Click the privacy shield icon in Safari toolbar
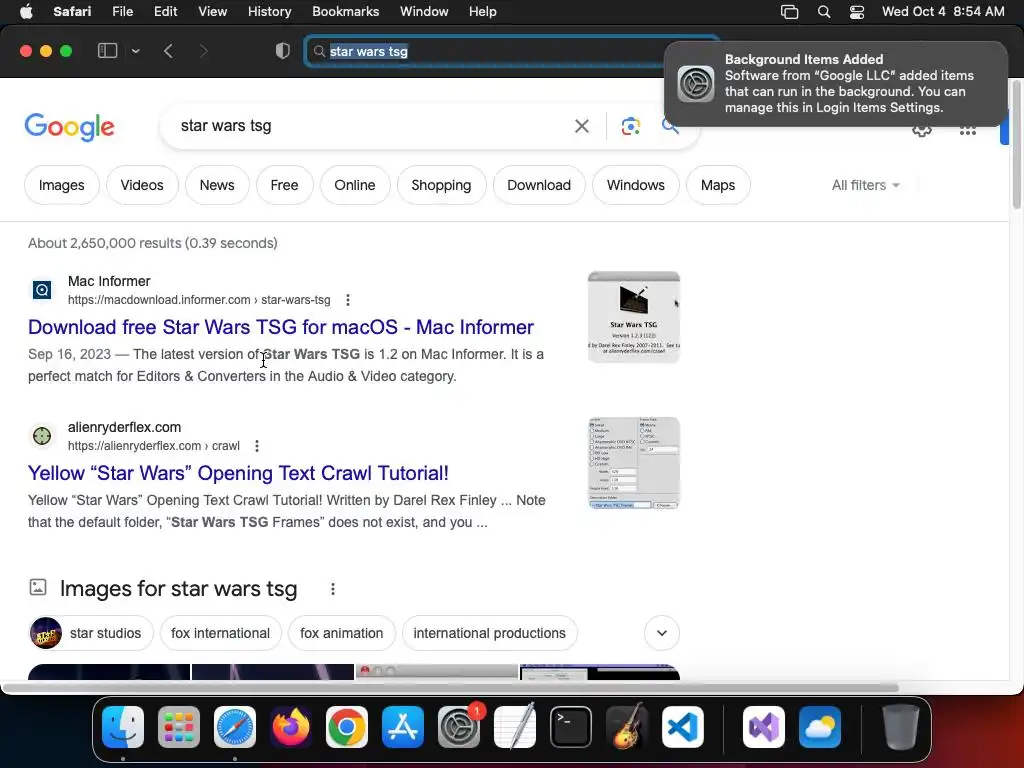 283,51
